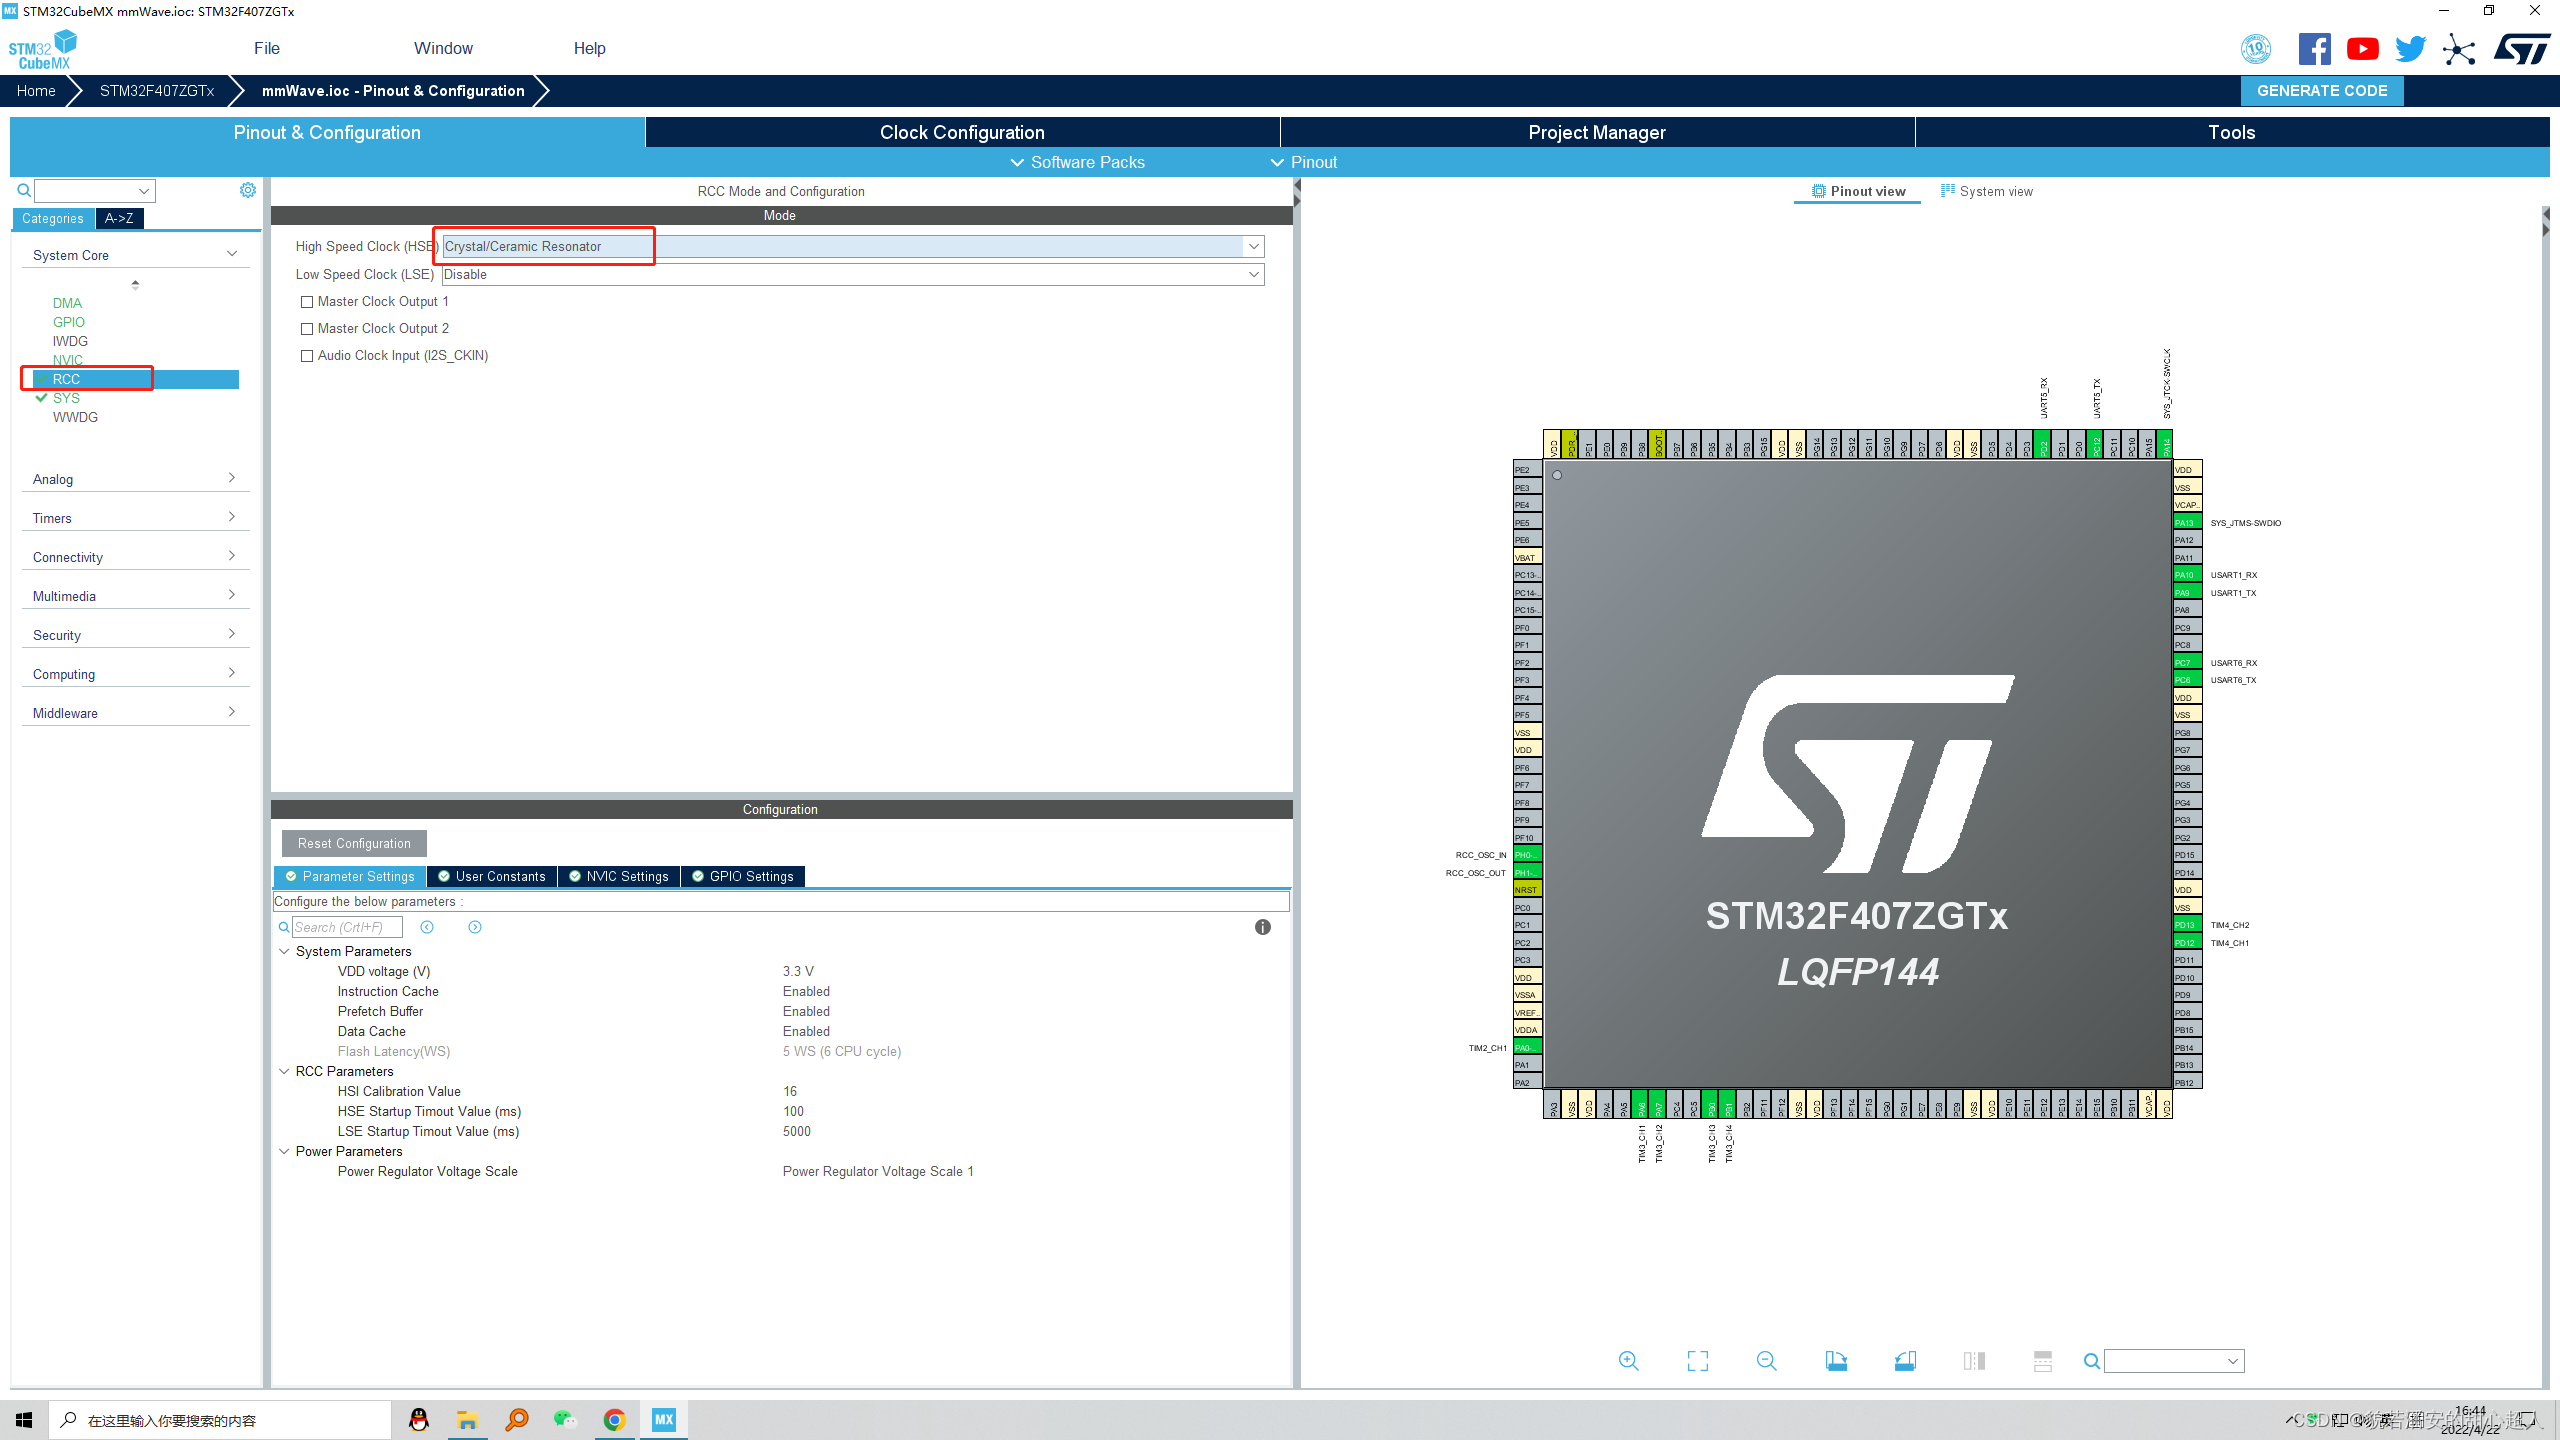Collapse System Parameters tree group
This screenshot has width=2560, height=1440.
tap(284, 951)
